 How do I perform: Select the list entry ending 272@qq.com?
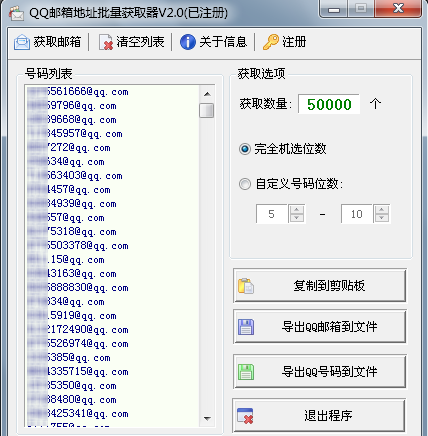tap(69, 148)
